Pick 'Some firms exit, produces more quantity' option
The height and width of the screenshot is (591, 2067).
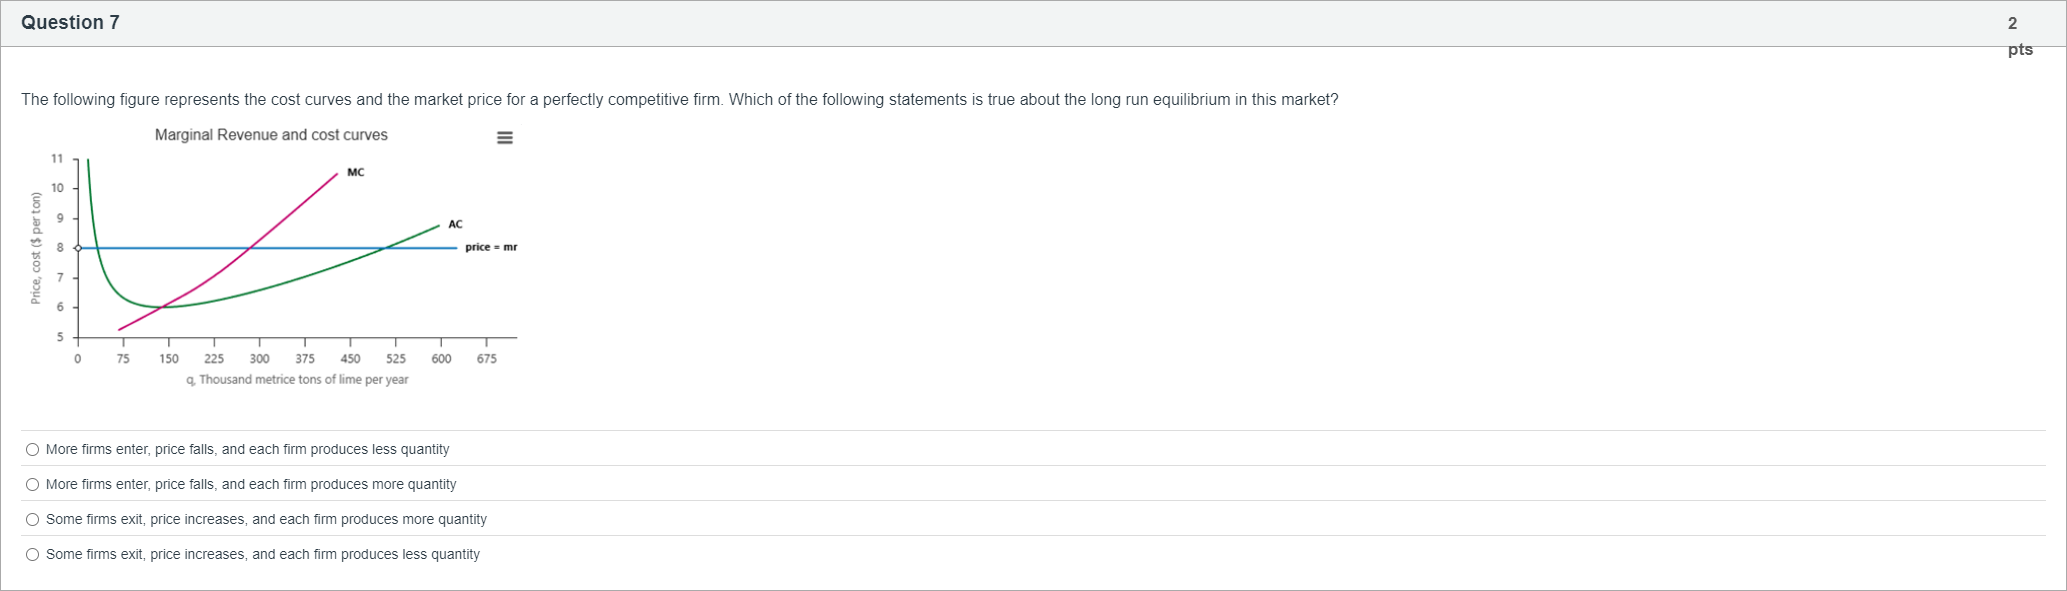[33, 520]
